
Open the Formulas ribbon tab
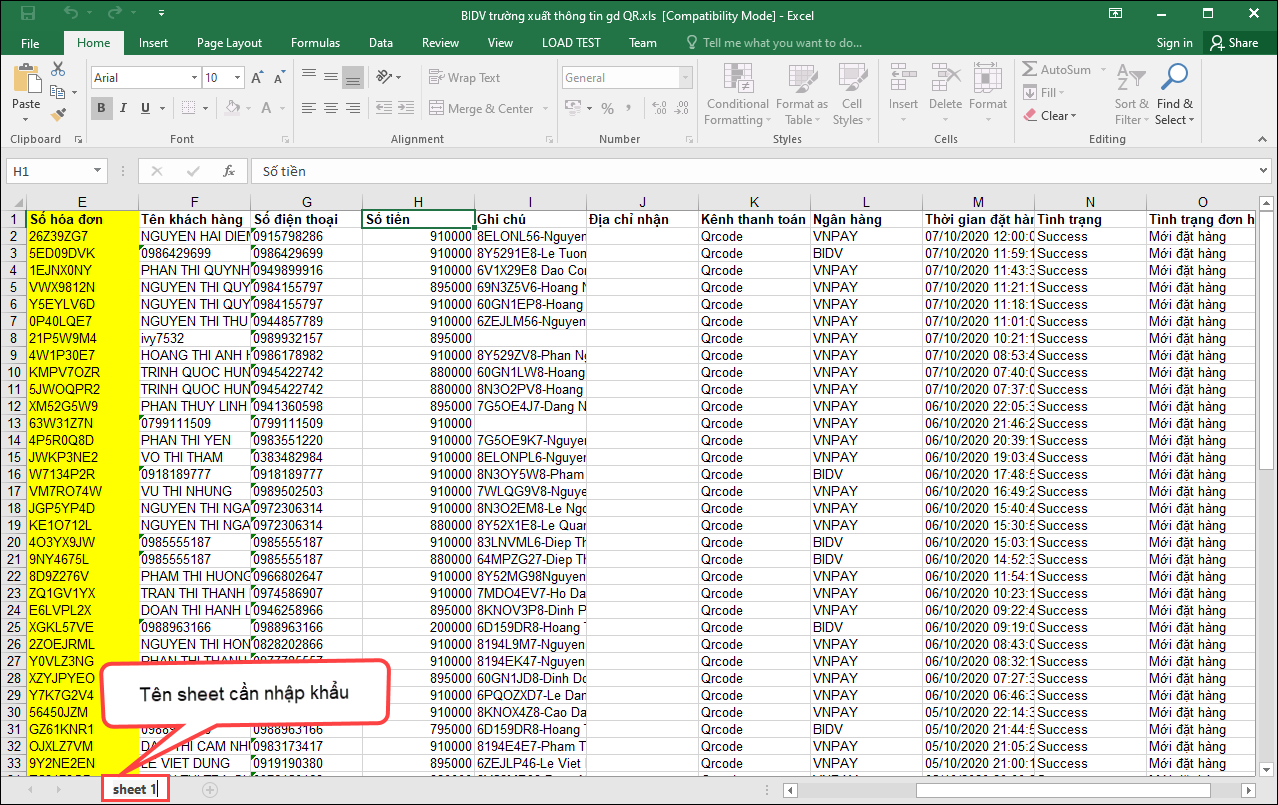click(315, 43)
